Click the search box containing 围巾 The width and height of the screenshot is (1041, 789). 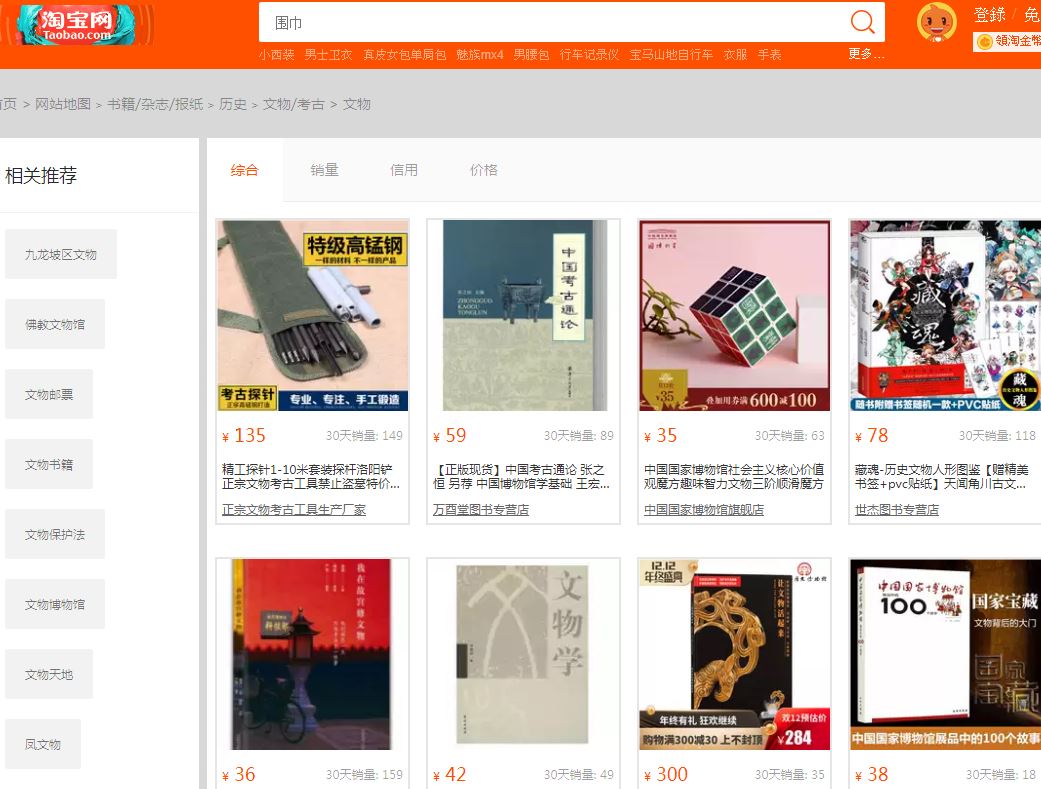[x=550, y=21]
